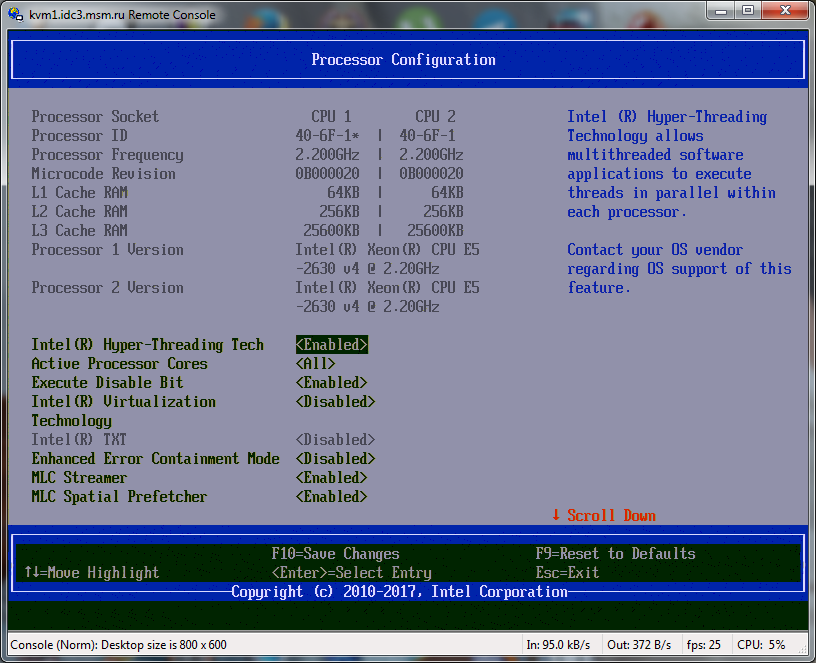This screenshot has height=663, width=816.
Task: Click the F10=Save Changes hint
Action: (335, 553)
